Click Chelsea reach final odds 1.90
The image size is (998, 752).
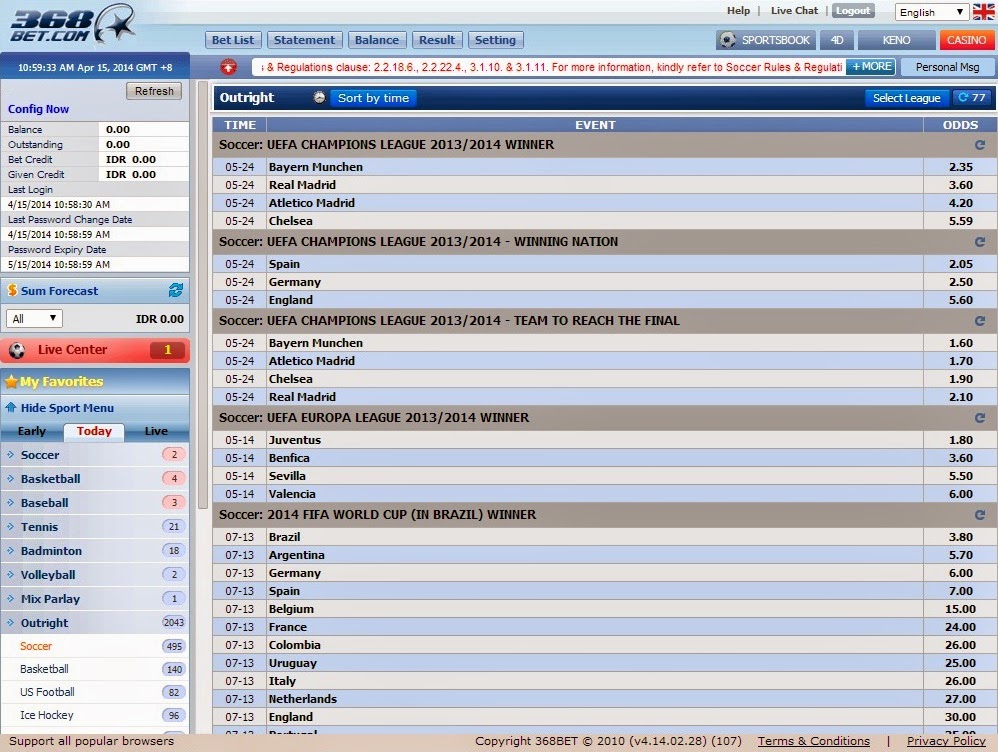960,379
